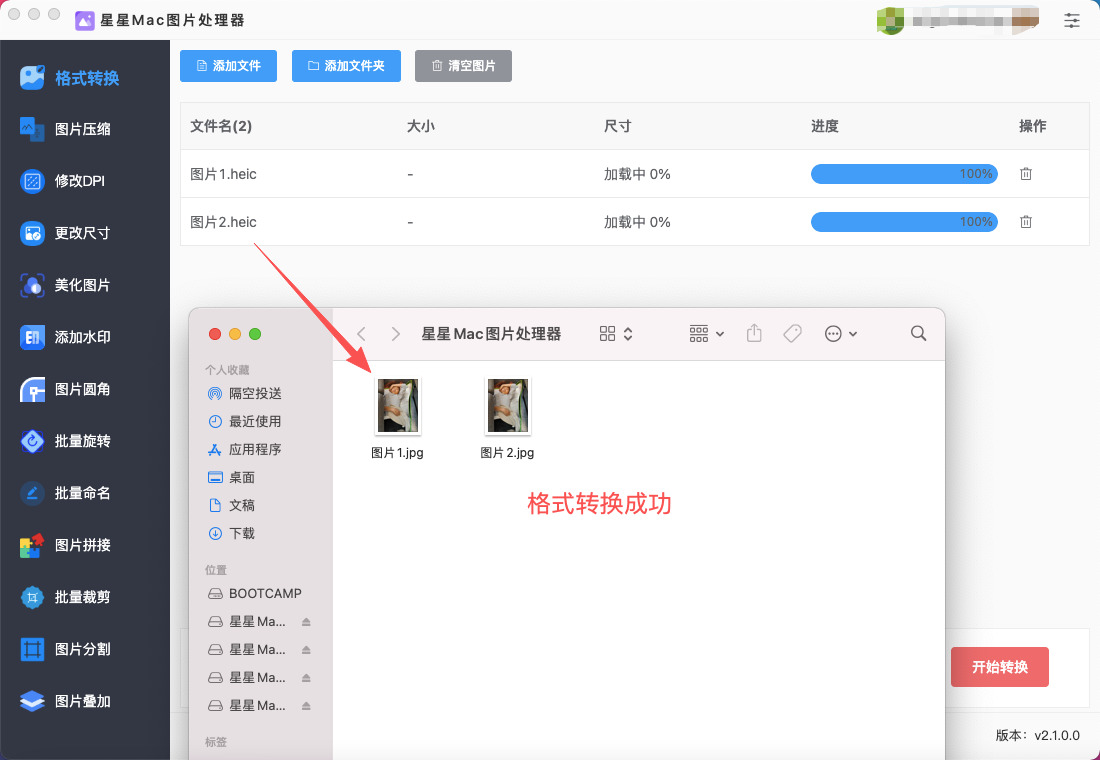1100x760 pixels.
Task: Open the Finder group-by dropdown
Action: 706,334
